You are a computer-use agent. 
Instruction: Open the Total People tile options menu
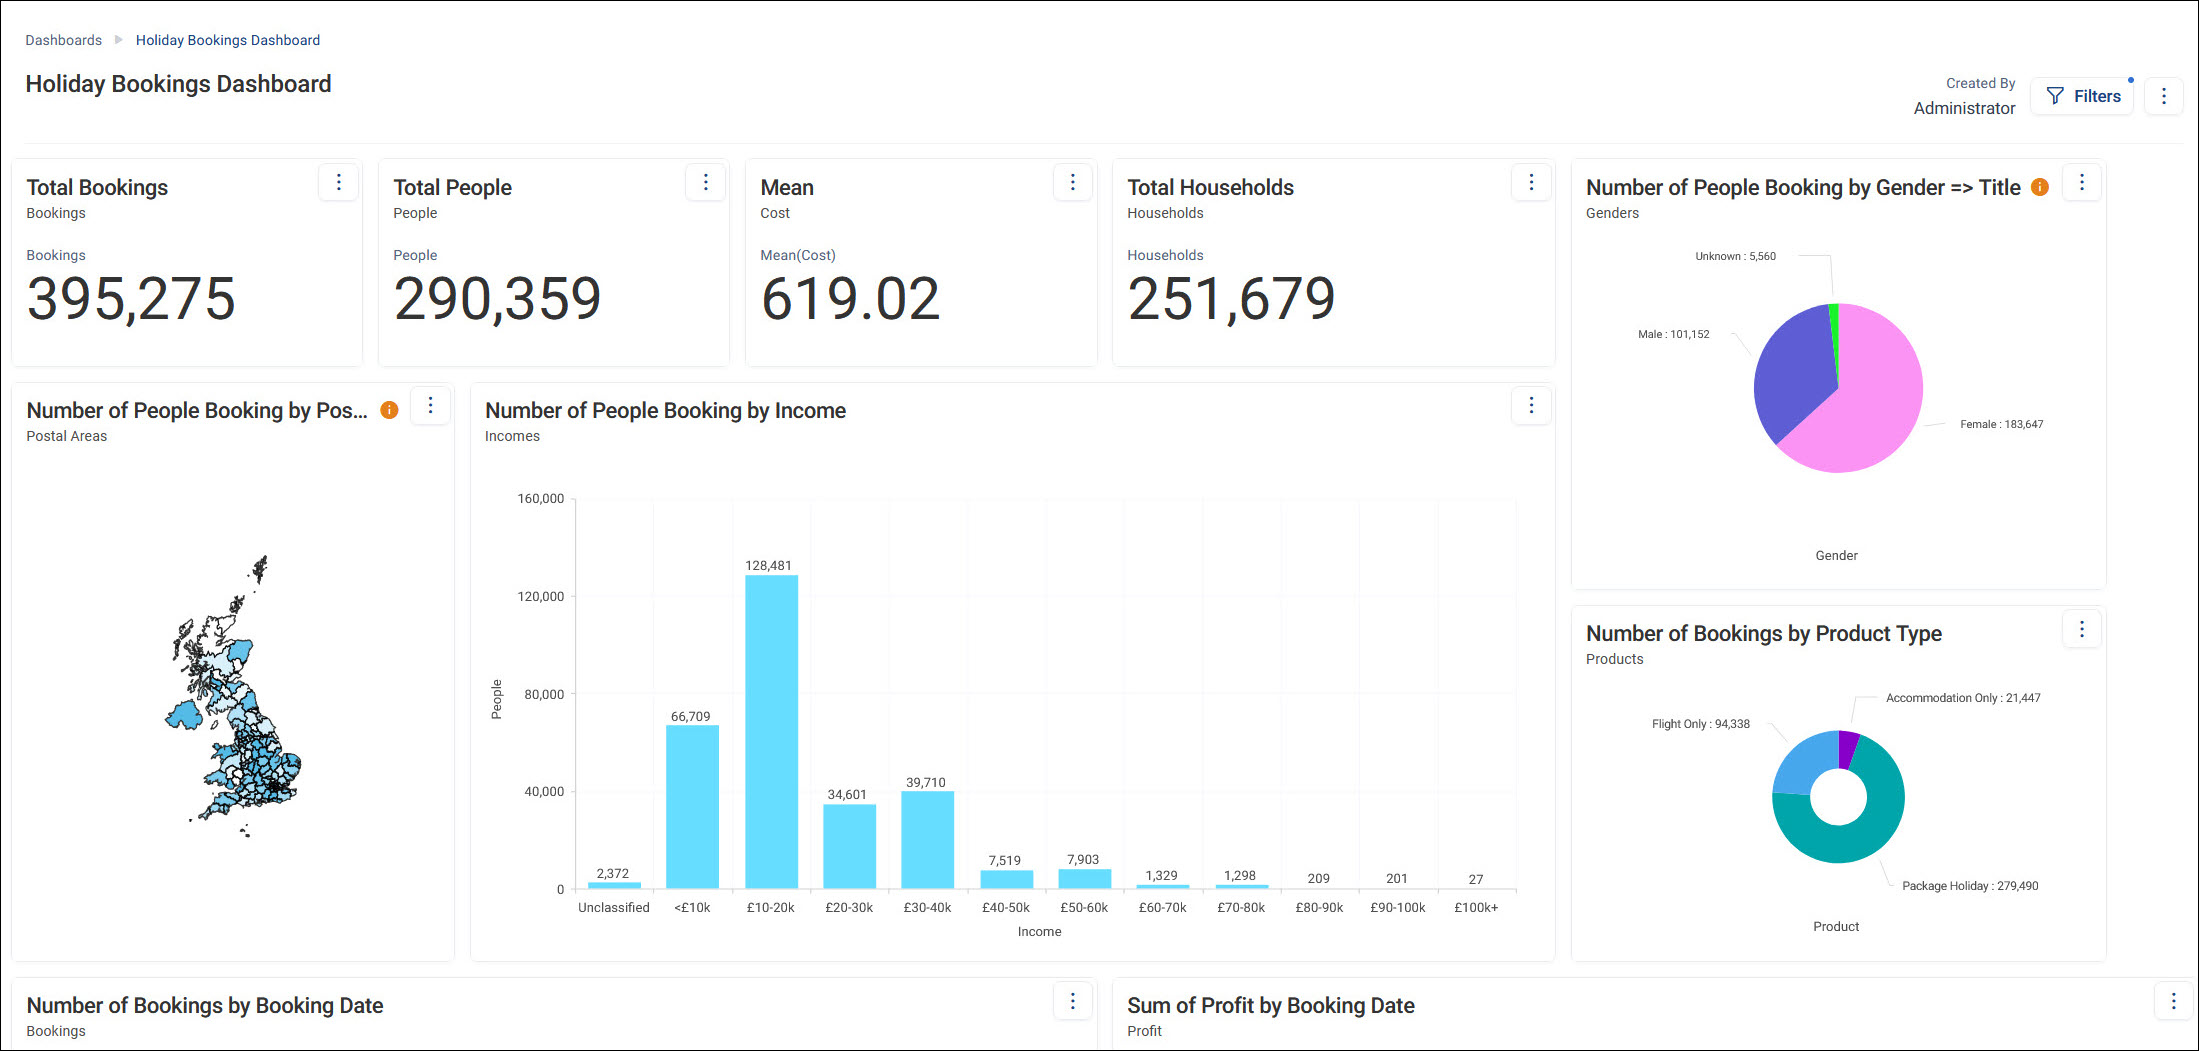706,182
